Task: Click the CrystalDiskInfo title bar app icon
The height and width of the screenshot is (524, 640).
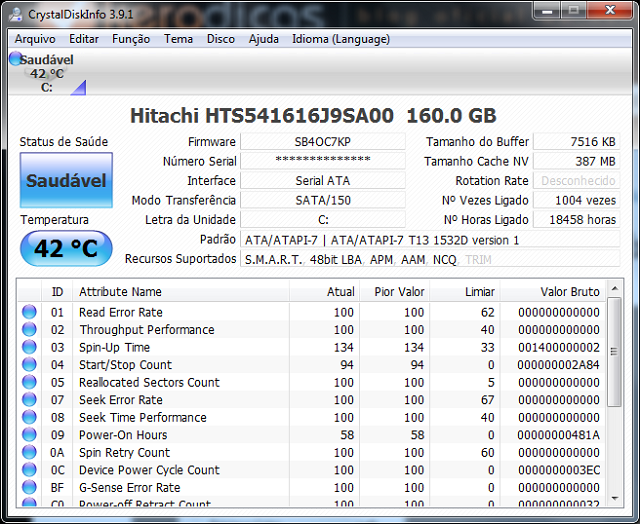Action: point(16,14)
